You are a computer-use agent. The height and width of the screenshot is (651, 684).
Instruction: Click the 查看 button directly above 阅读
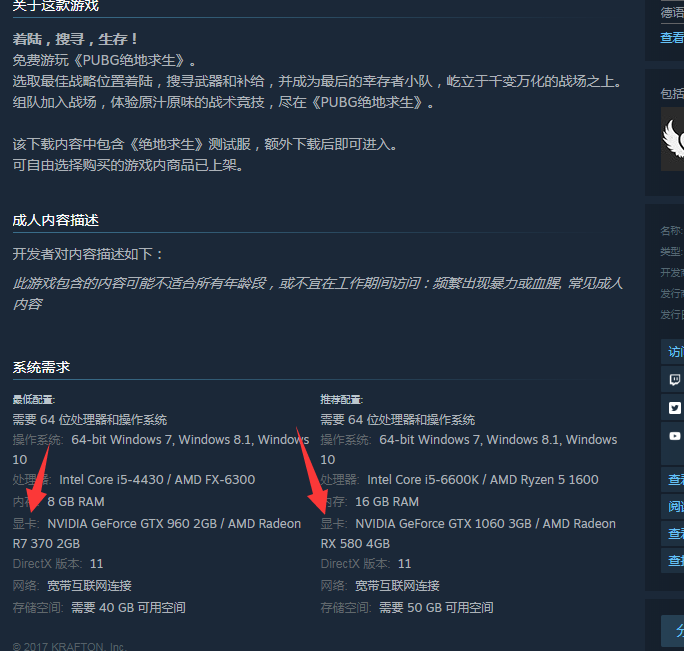(673, 479)
